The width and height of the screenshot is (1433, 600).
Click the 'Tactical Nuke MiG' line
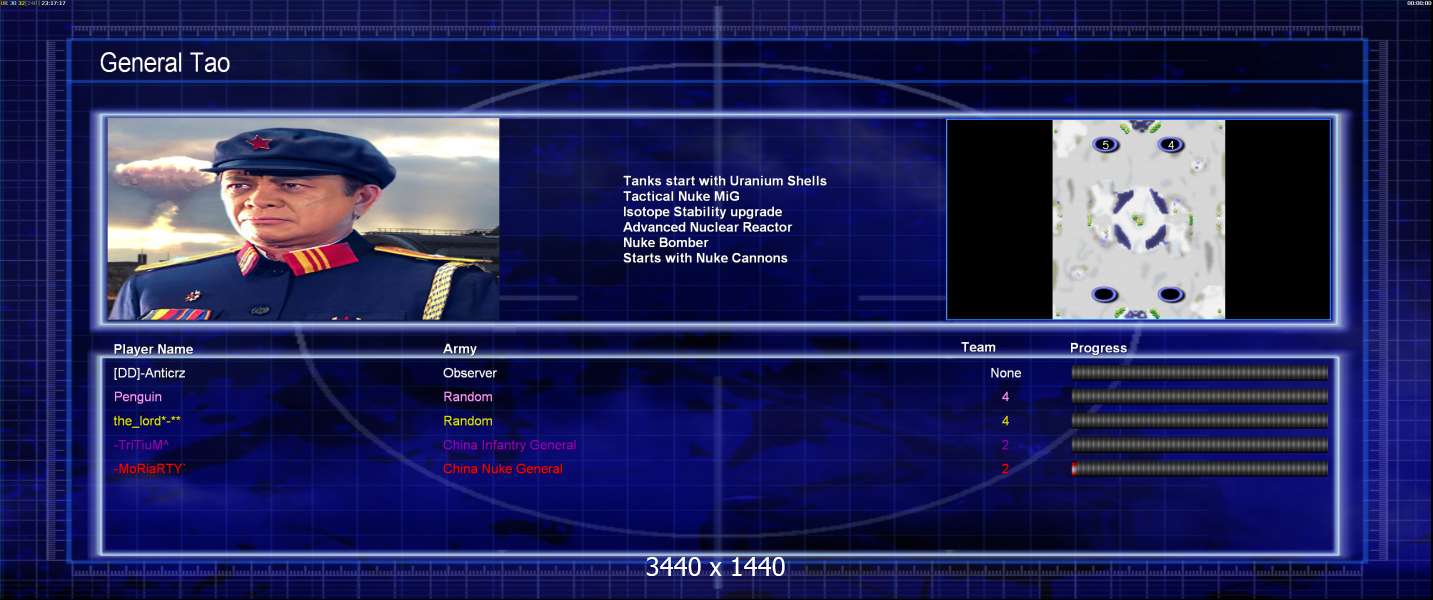coord(681,196)
